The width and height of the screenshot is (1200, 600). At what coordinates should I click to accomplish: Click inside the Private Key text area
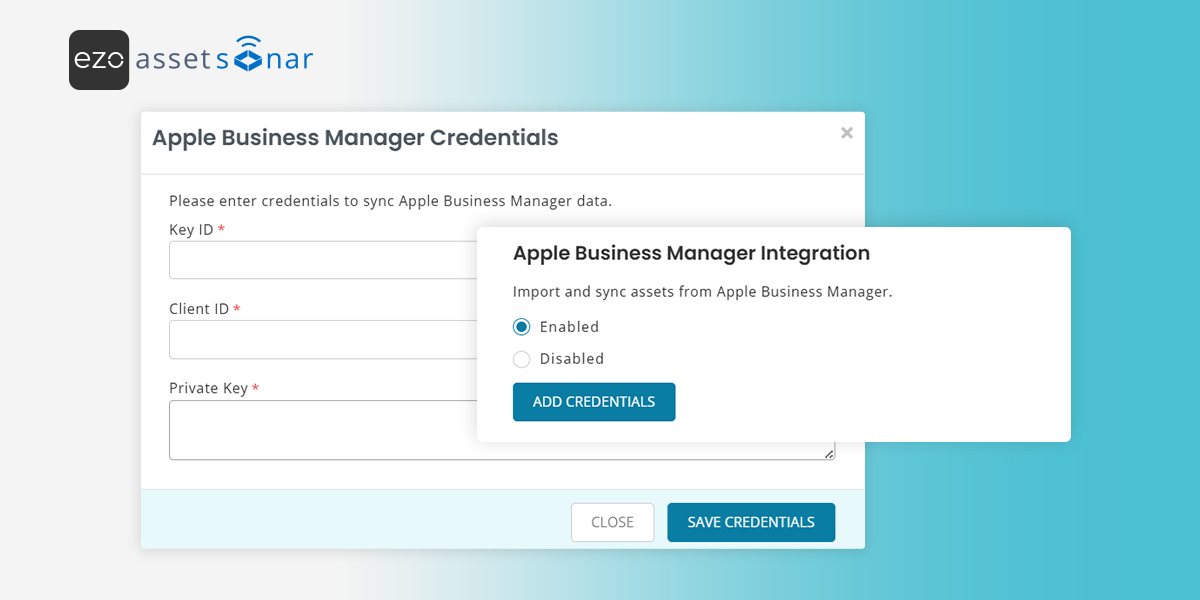[x=322, y=430]
